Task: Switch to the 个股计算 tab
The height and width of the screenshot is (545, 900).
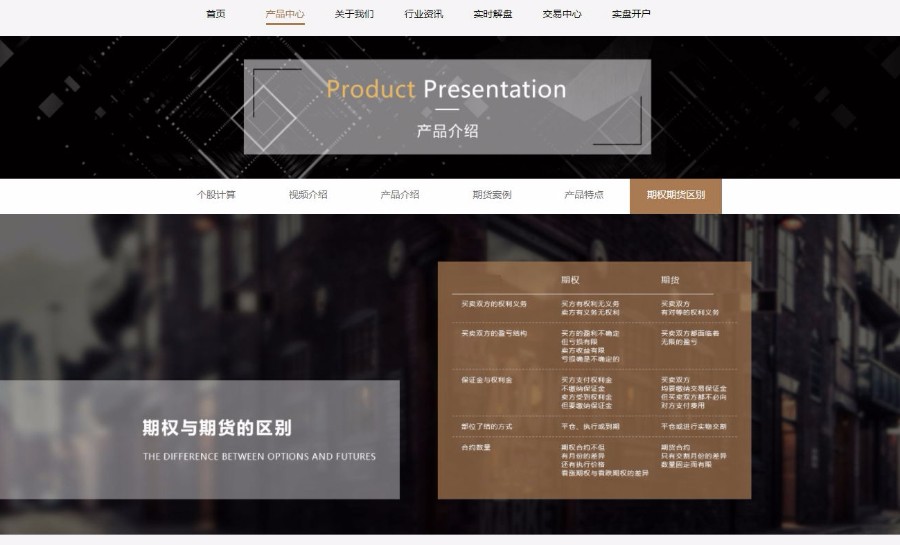Action: tap(216, 195)
